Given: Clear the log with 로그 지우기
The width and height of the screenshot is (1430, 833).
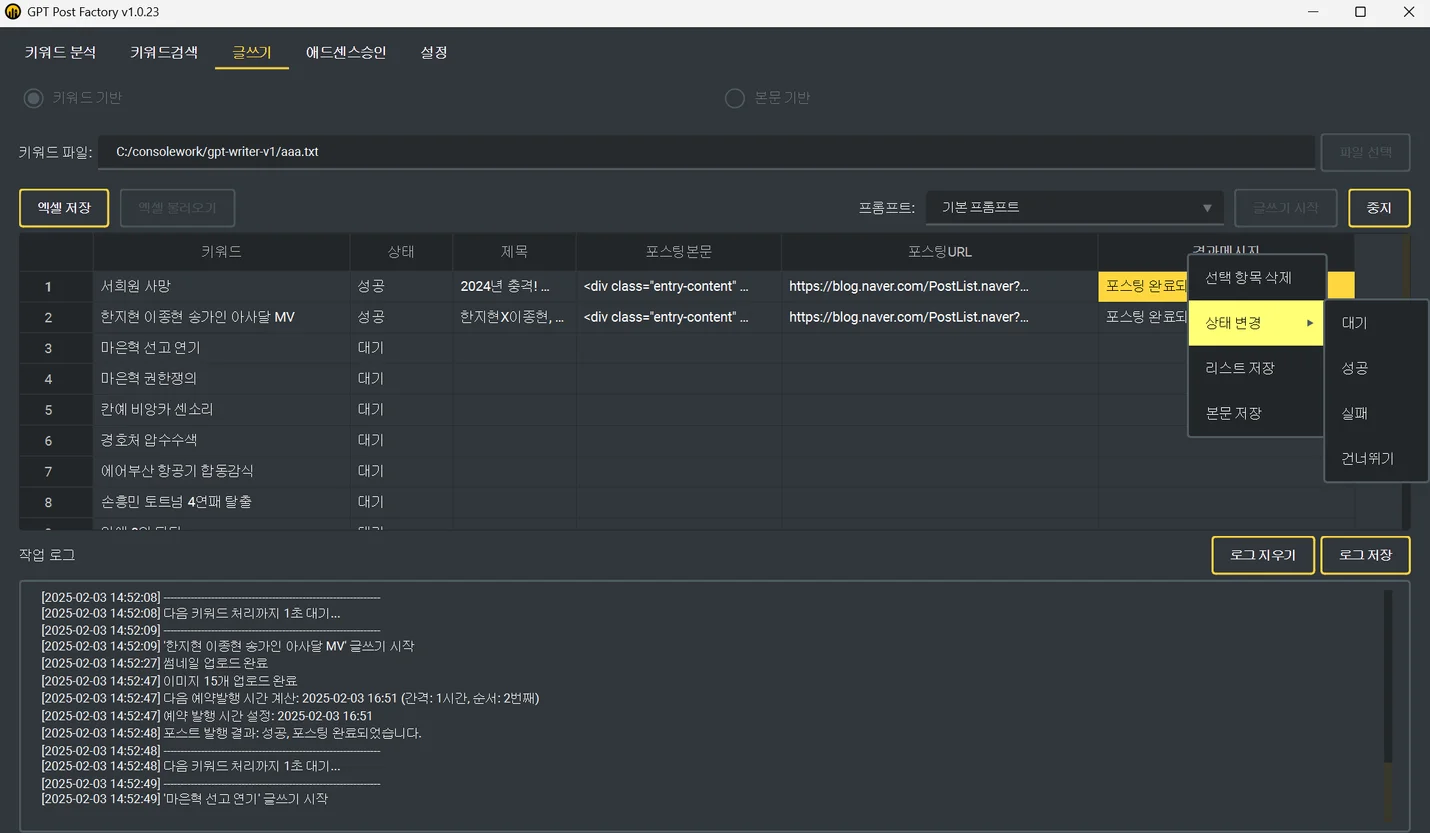Looking at the screenshot, I should pyautogui.click(x=1262, y=555).
